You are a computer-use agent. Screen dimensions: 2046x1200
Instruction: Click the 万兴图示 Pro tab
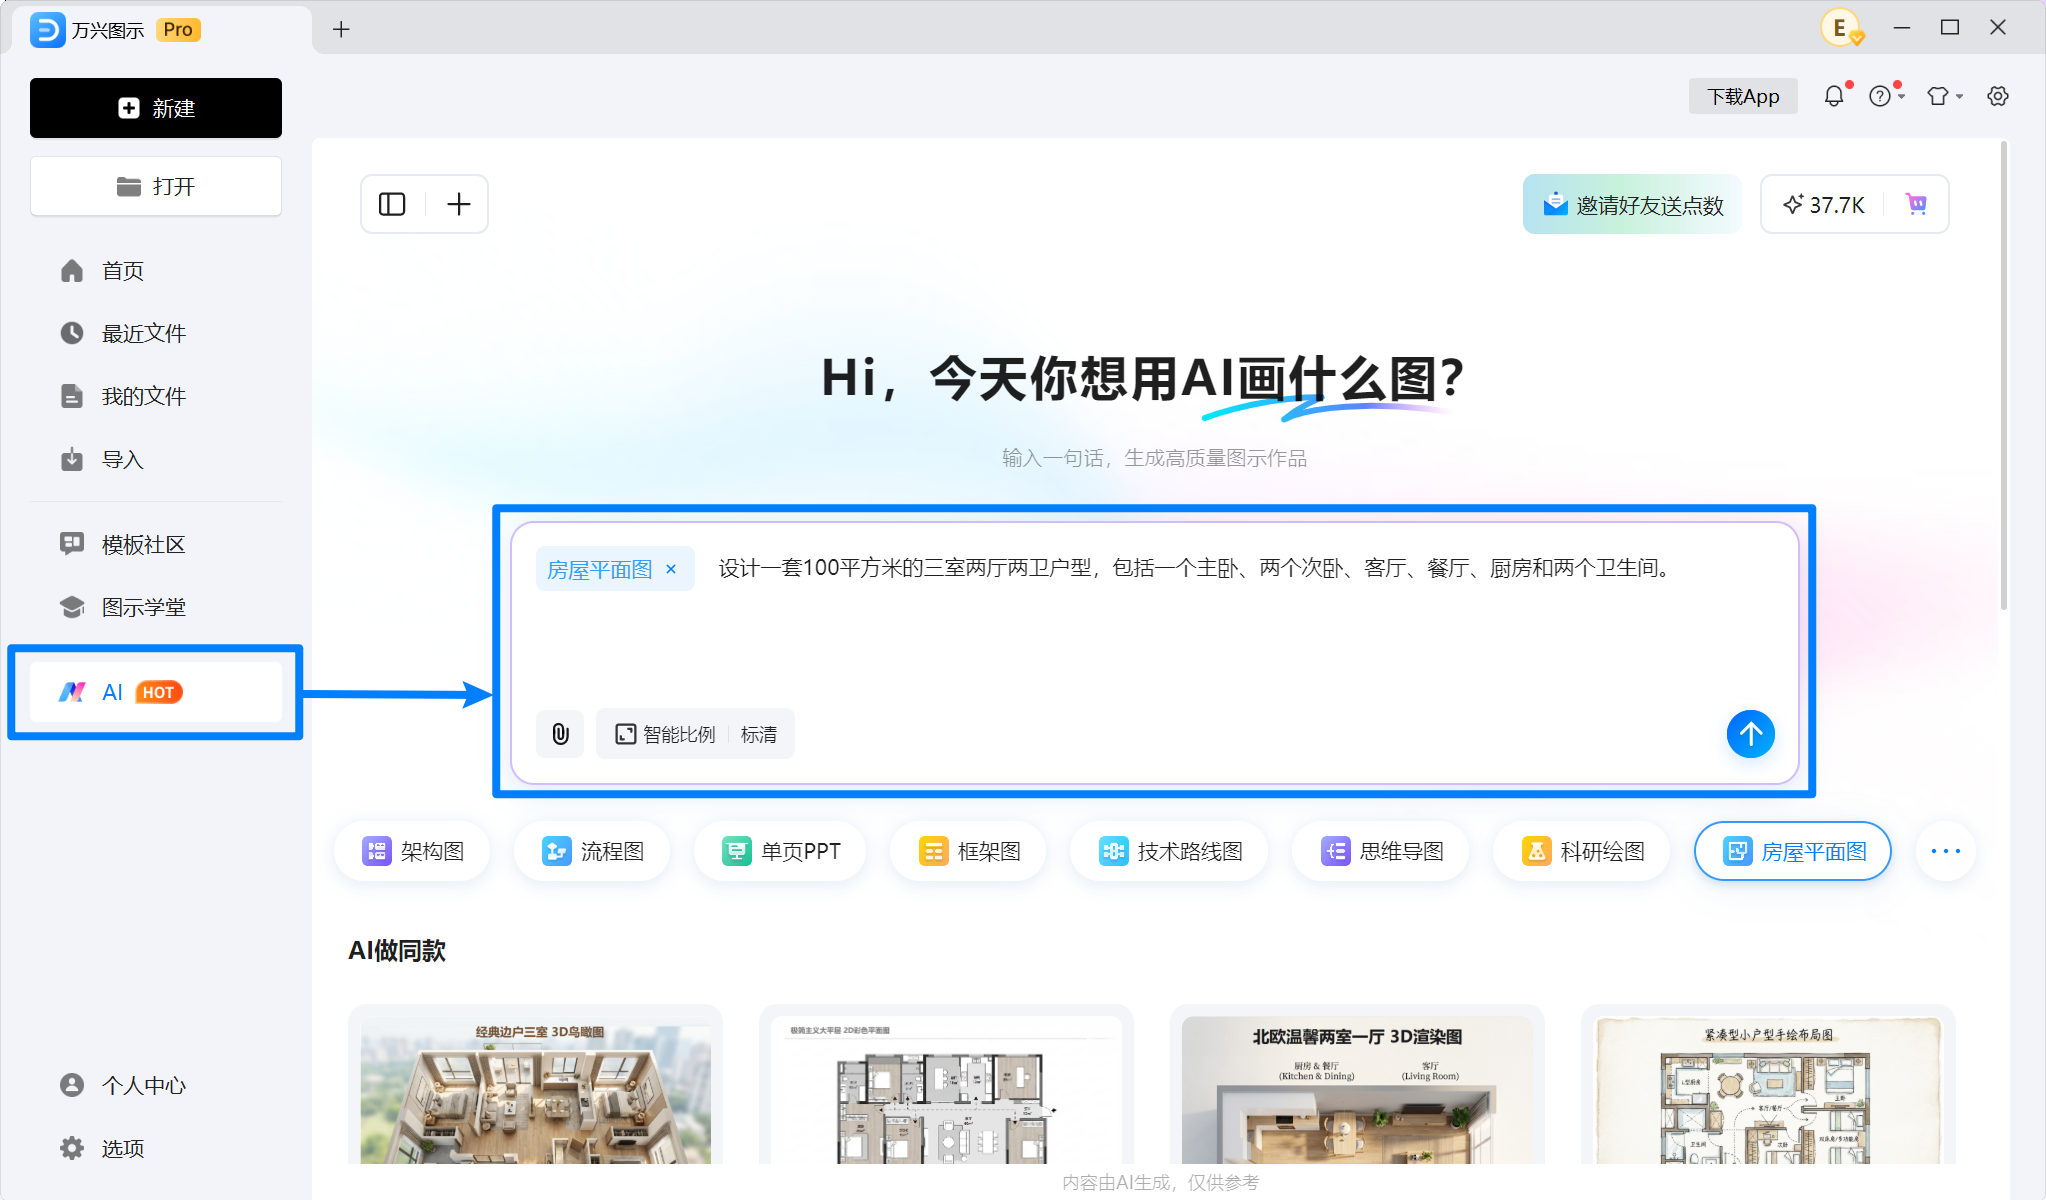click(x=160, y=30)
